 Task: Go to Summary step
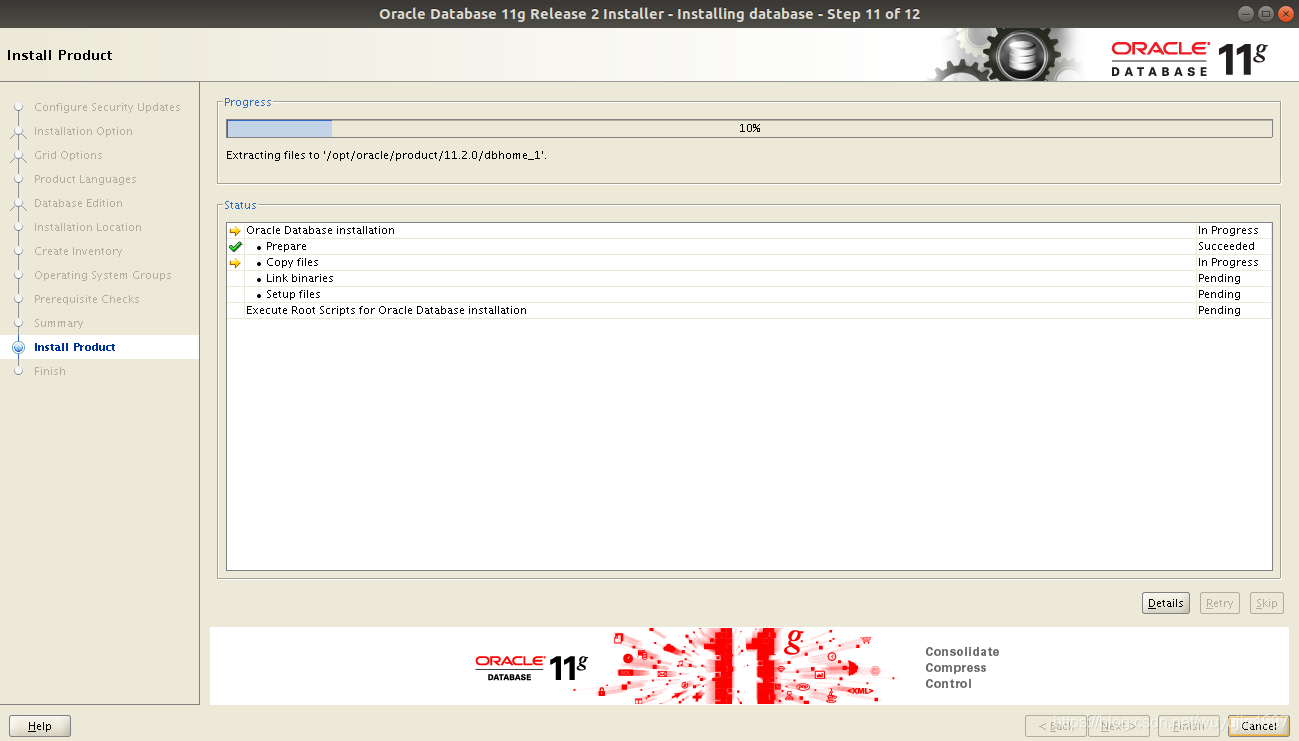tap(59, 323)
